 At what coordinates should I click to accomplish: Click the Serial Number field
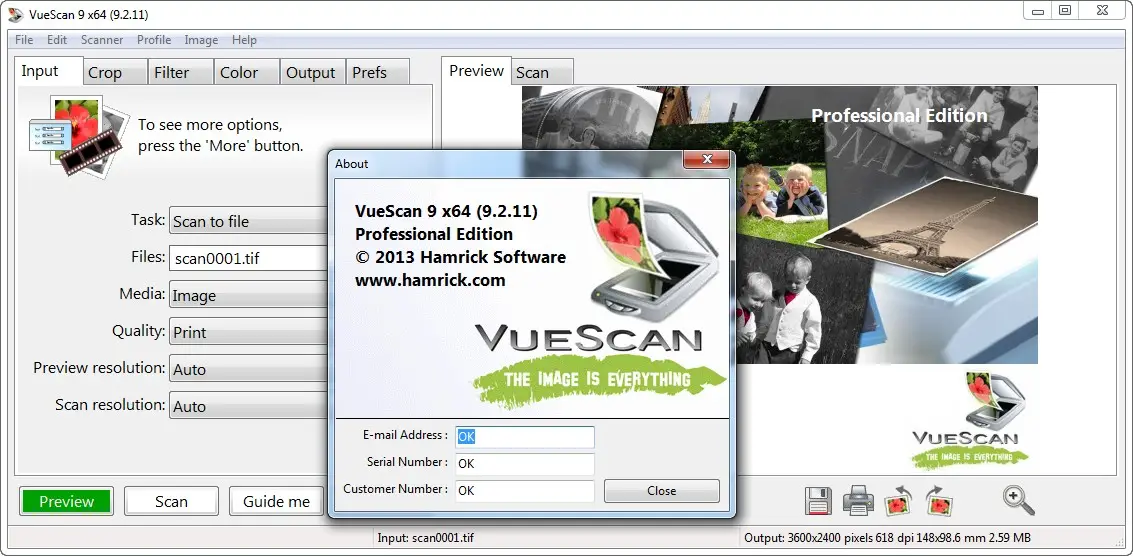(525, 463)
